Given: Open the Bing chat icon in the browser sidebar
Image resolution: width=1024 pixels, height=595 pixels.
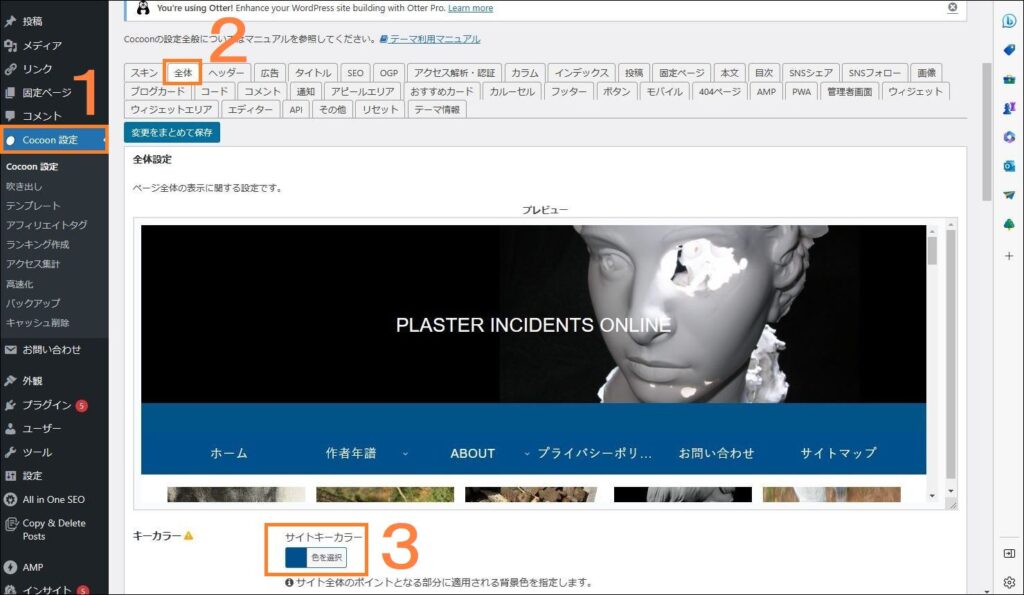Looking at the screenshot, I should [x=1009, y=21].
